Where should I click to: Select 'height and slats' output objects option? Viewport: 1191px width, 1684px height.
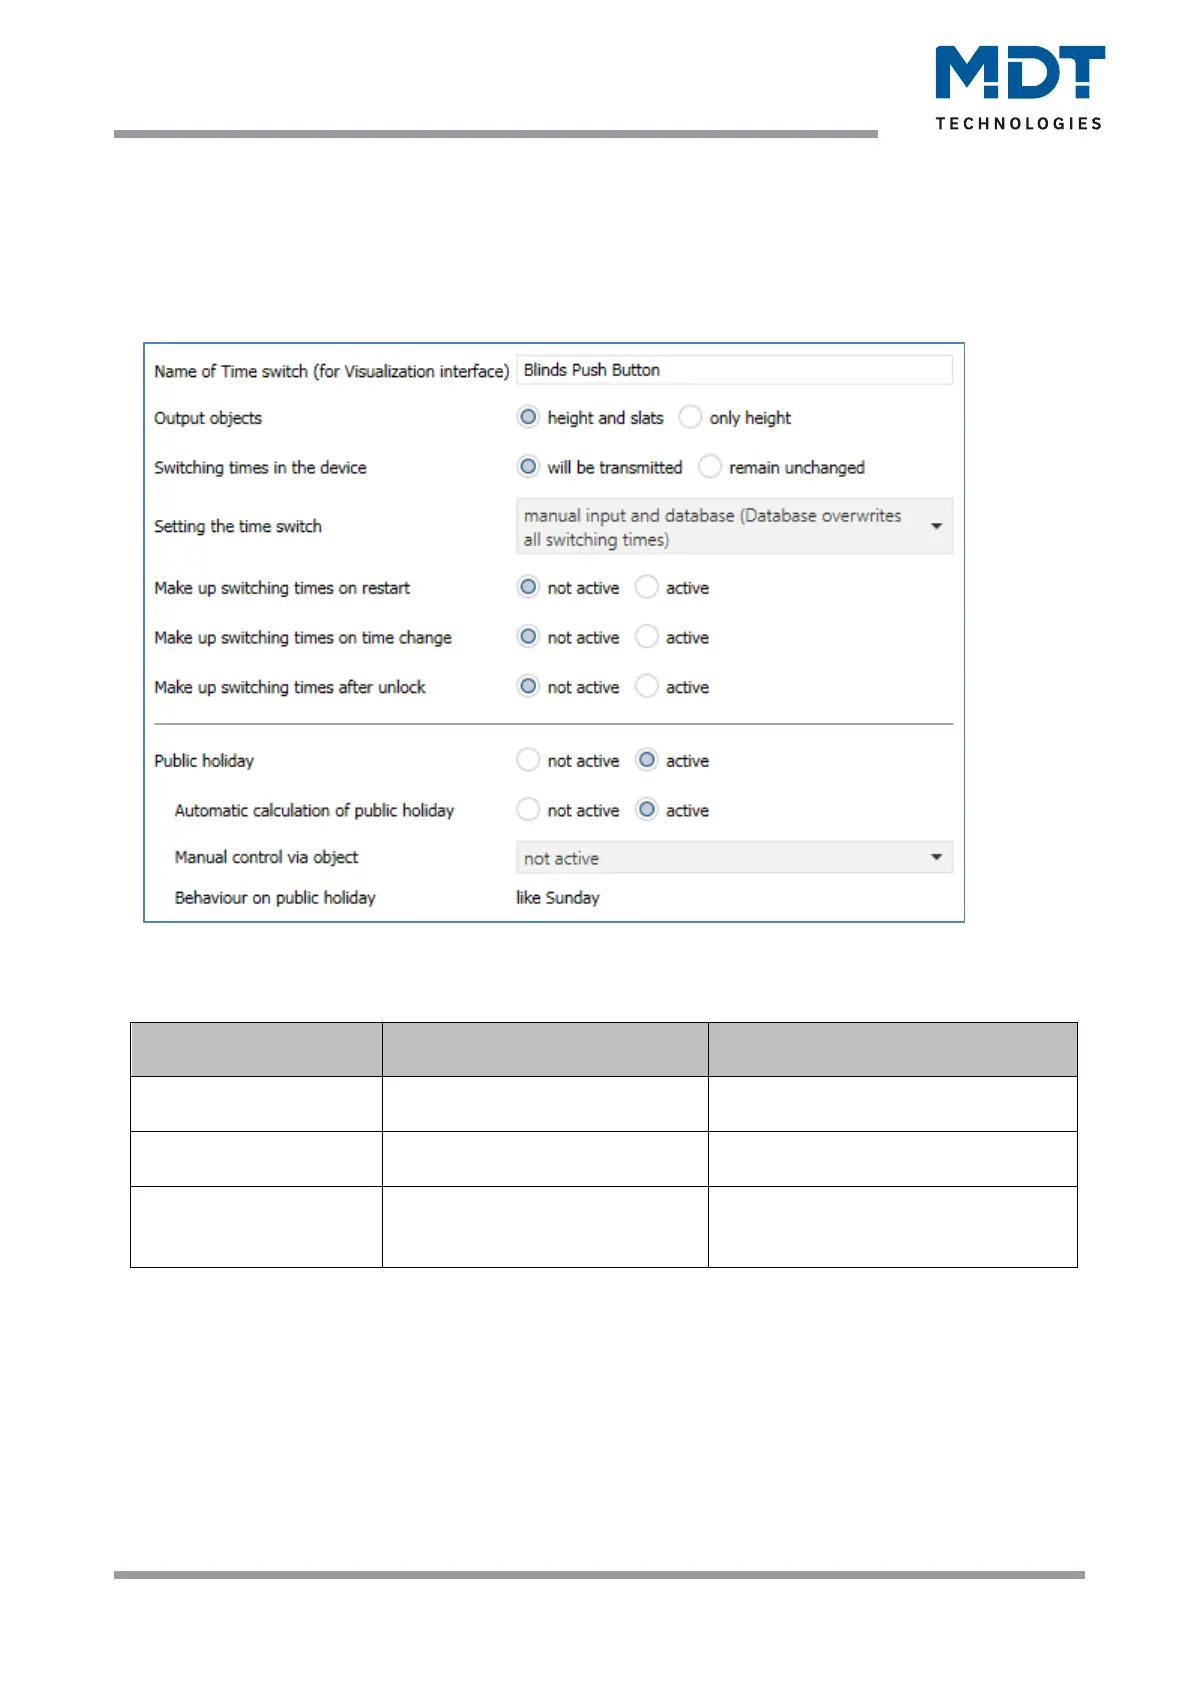(529, 417)
